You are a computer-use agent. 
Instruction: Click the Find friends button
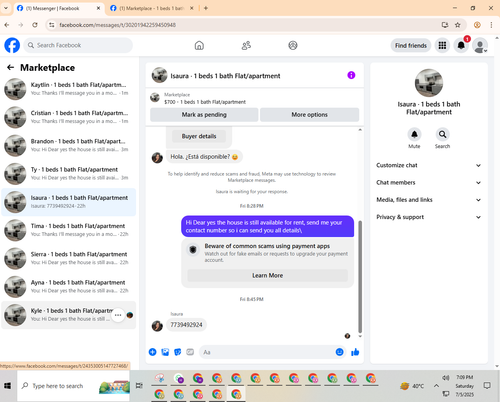click(x=411, y=46)
